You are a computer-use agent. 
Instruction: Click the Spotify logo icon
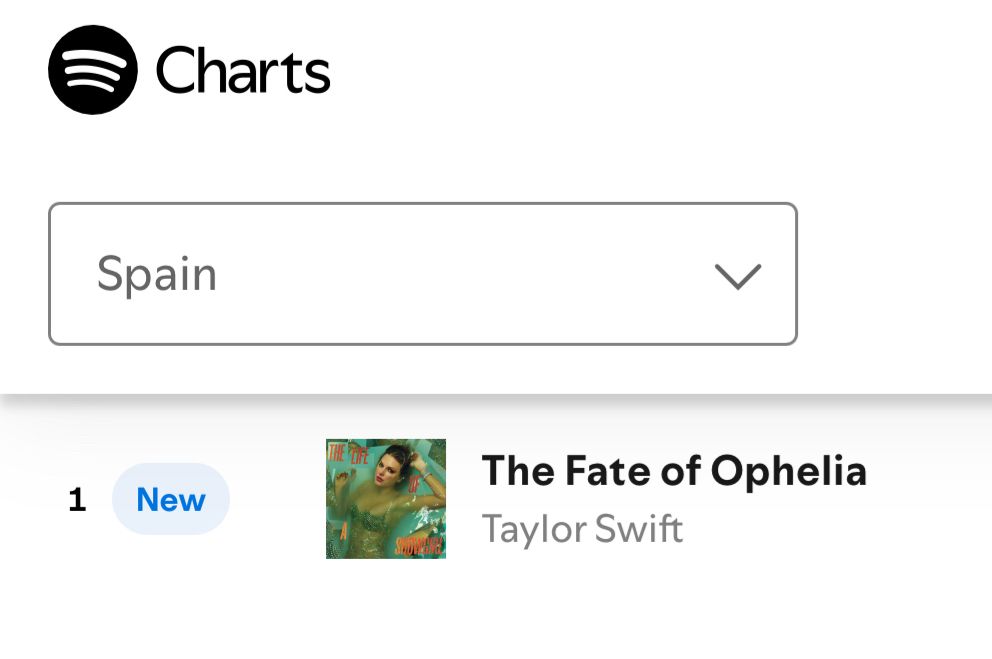[x=93, y=70]
